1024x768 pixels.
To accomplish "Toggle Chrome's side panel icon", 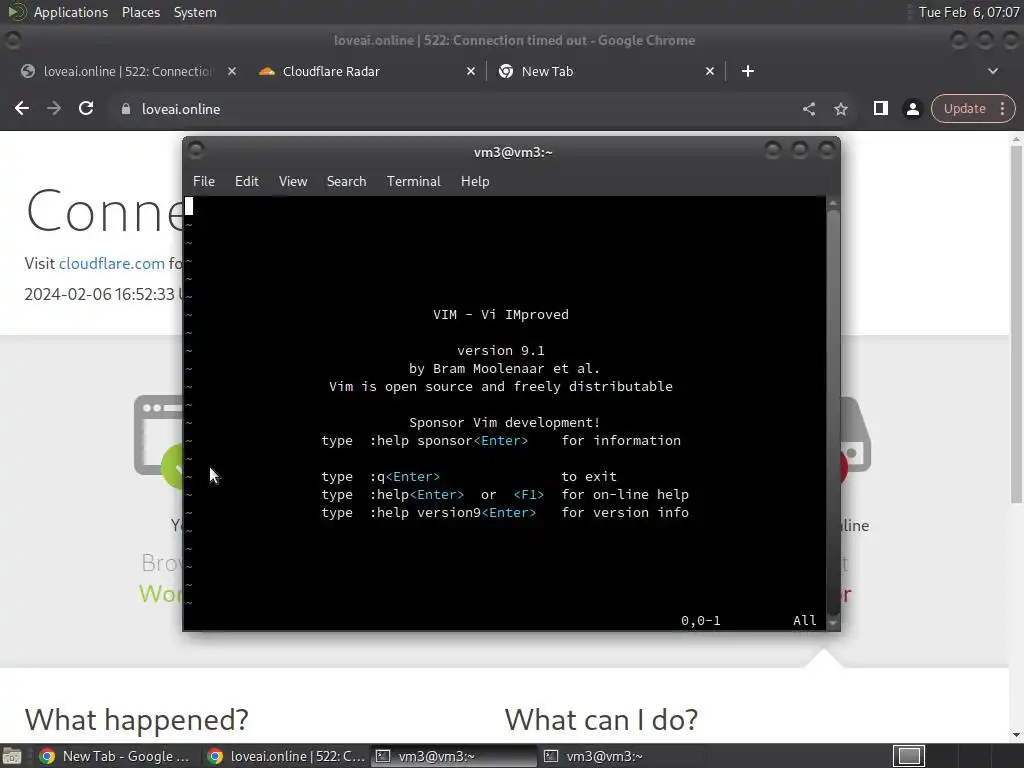I will 880,108.
